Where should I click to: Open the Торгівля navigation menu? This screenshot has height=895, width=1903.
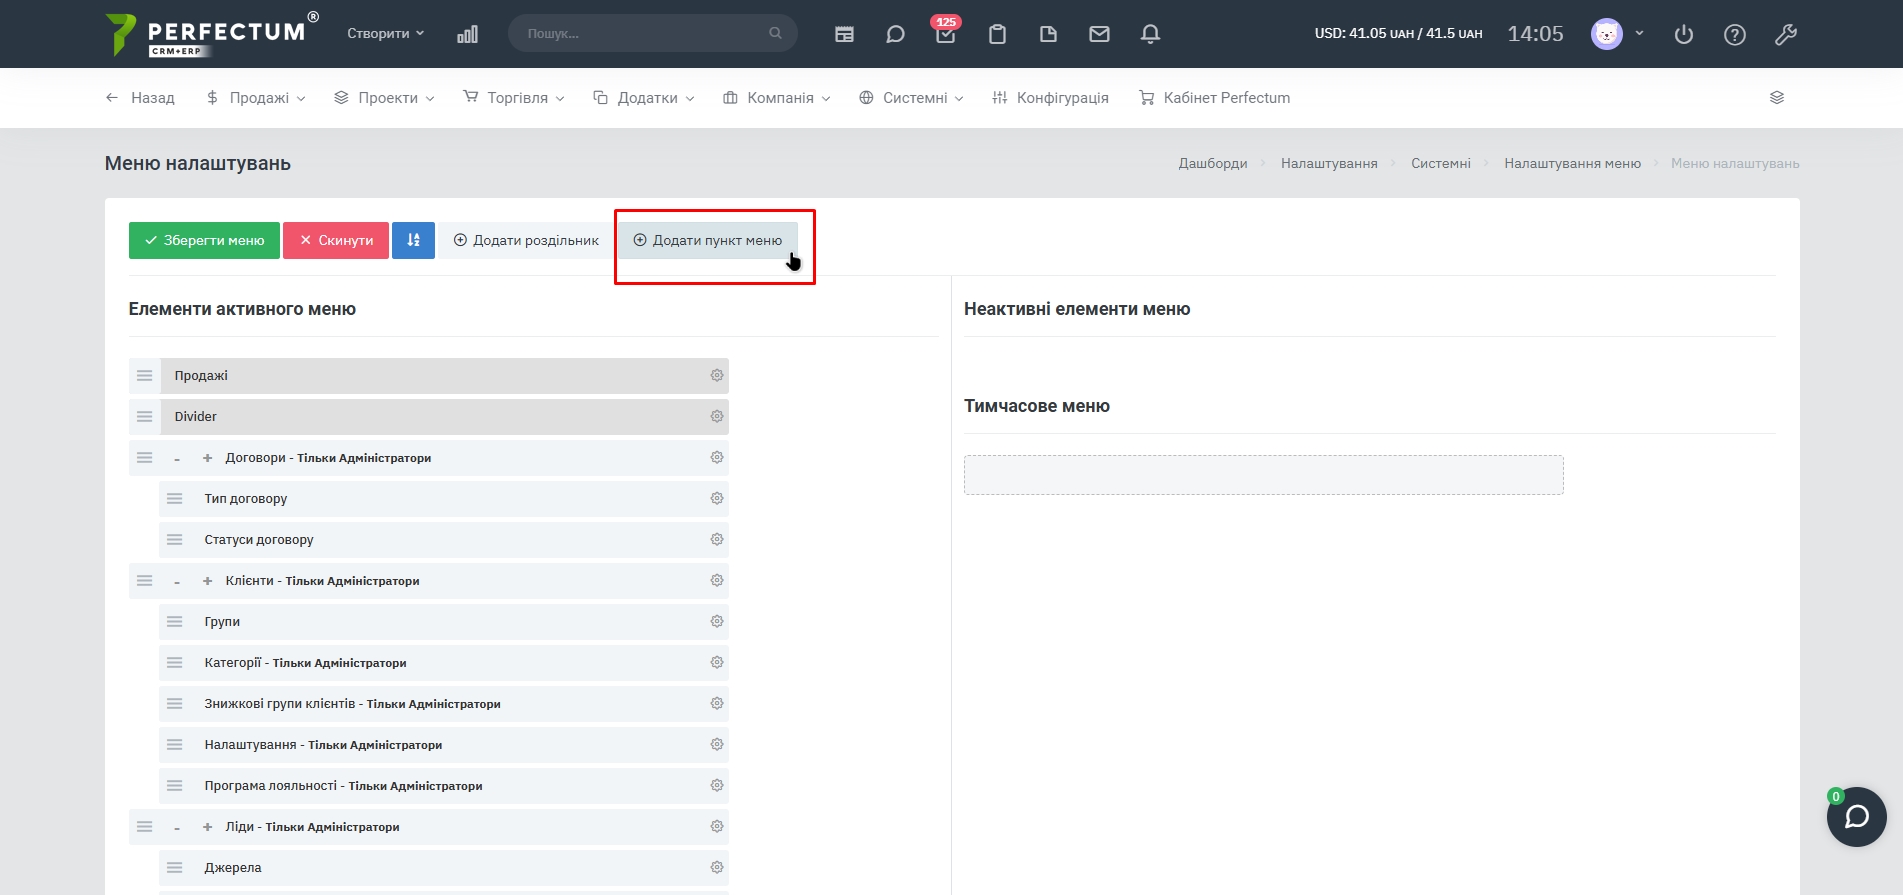point(514,98)
